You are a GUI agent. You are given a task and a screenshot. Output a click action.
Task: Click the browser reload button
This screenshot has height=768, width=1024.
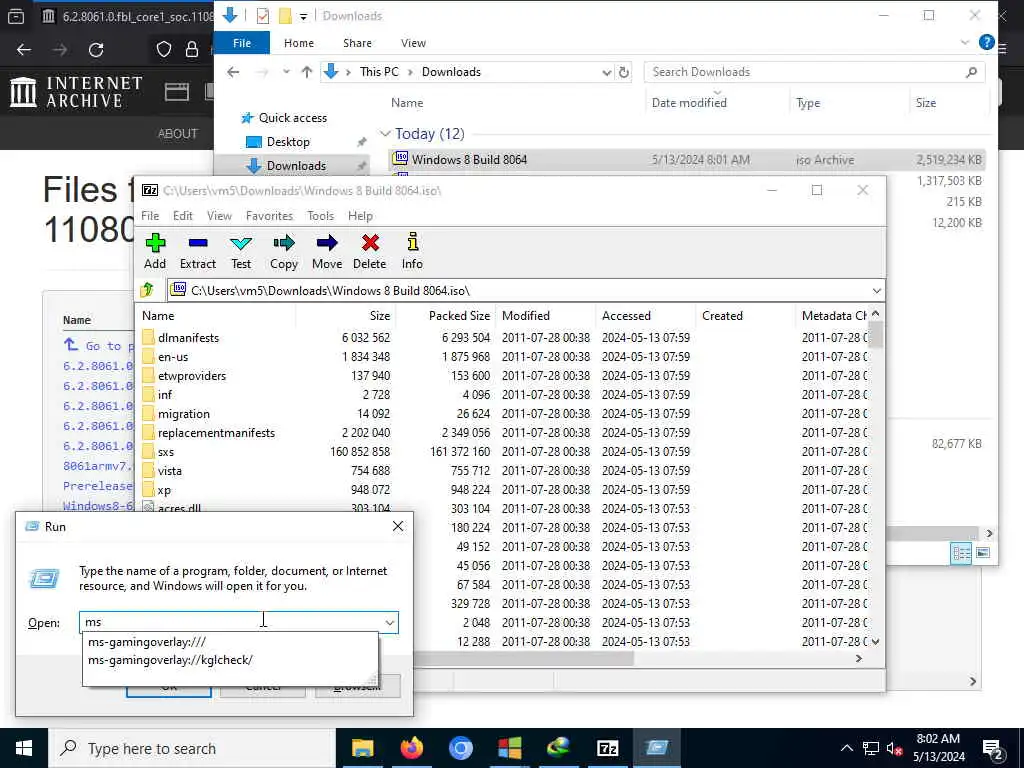click(x=96, y=50)
